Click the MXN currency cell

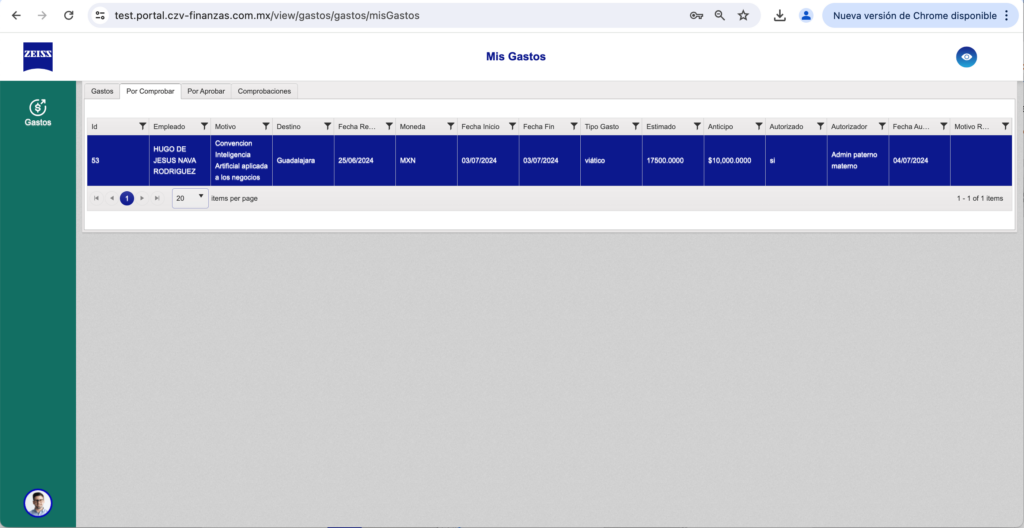tap(426, 160)
